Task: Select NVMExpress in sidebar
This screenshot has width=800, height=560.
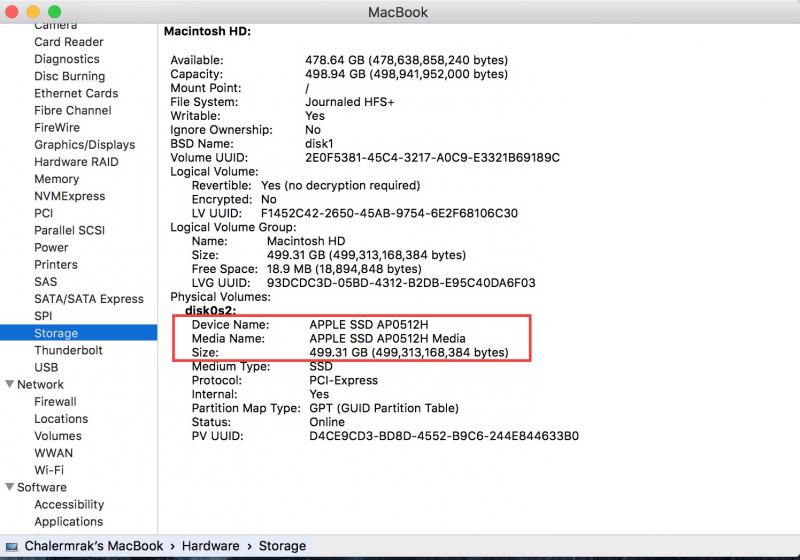Action: (x=69, y=196)
